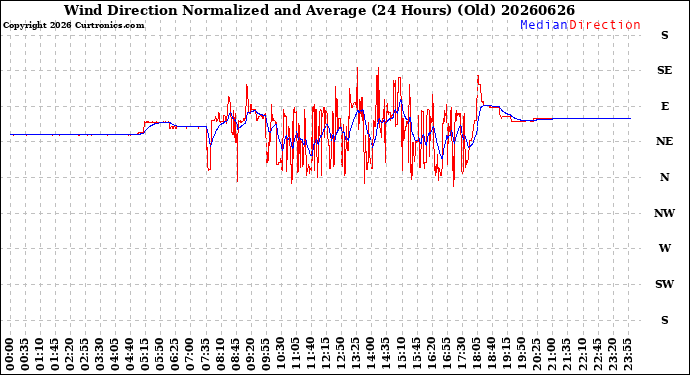Viewport: 690px width, 375px height.
Task: Click the 07:00 time label
Action: coord(190,354)
